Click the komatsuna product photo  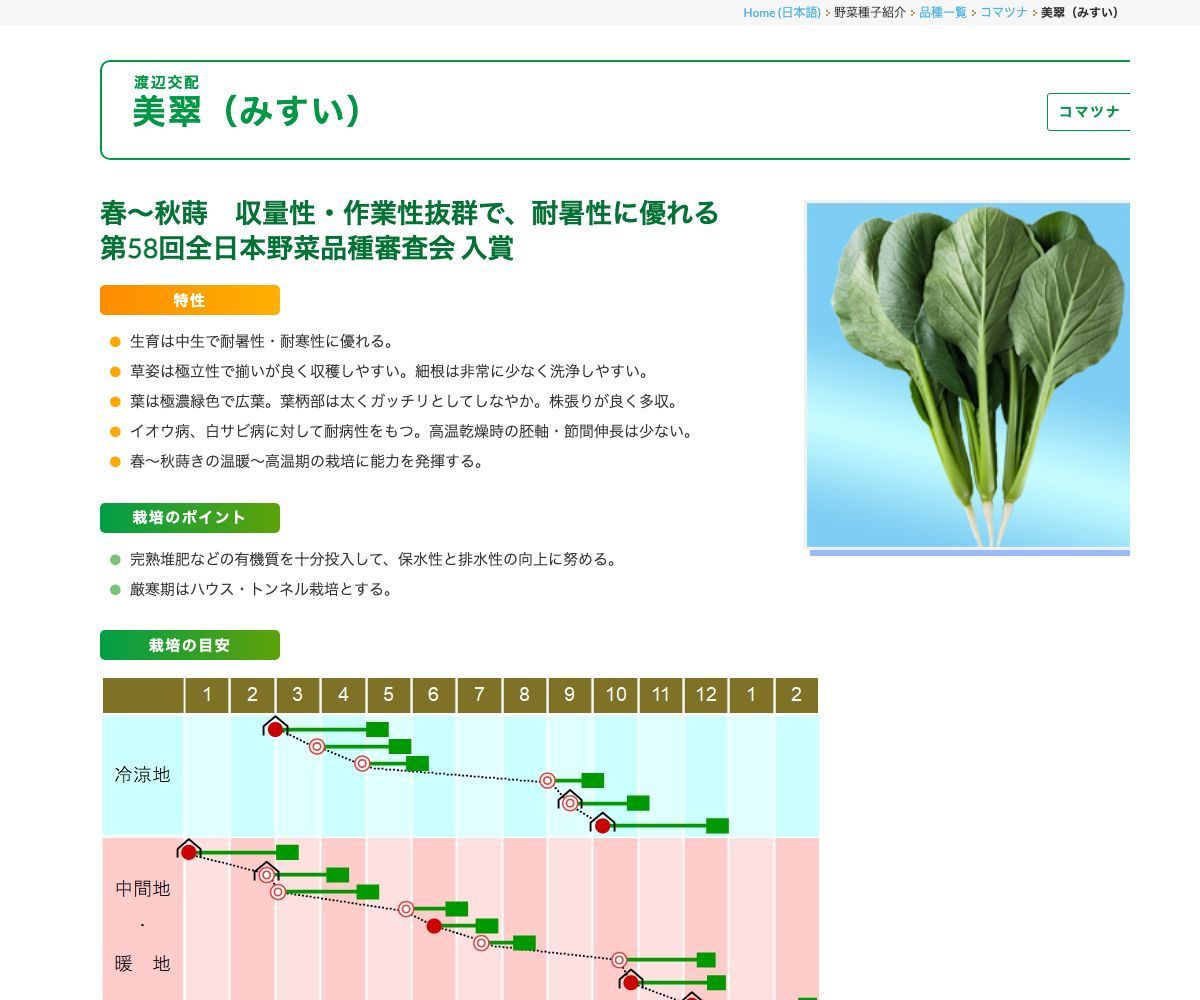(967, 375)
